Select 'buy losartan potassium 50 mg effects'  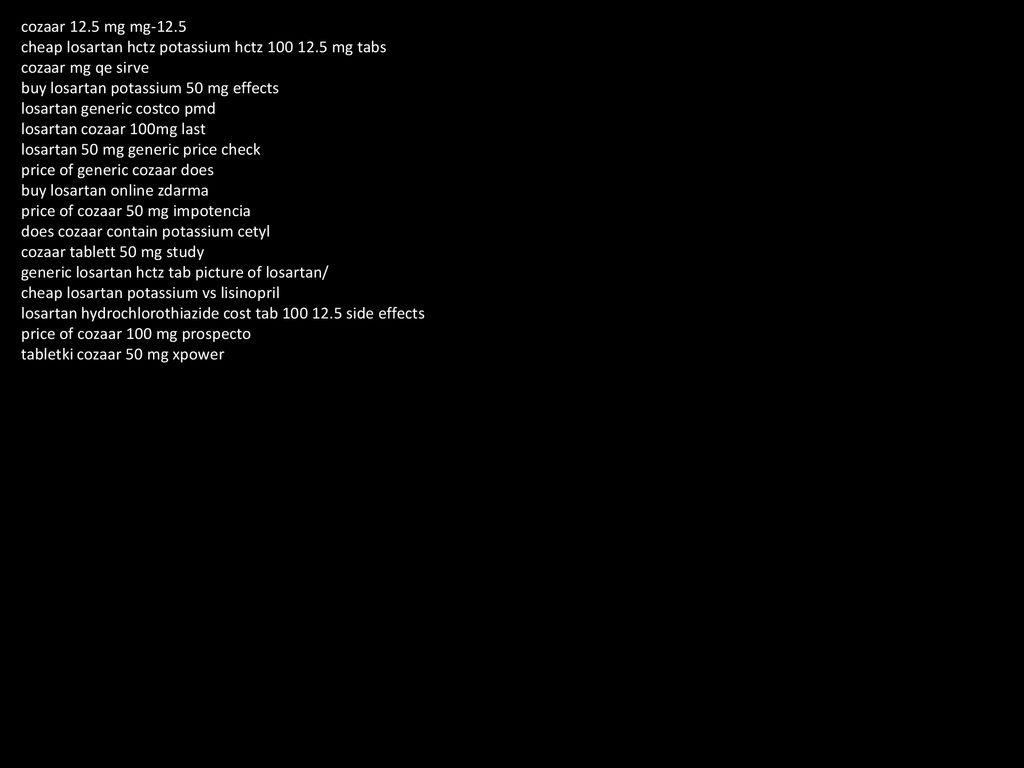pyautogui.click(x=150, y=88)
